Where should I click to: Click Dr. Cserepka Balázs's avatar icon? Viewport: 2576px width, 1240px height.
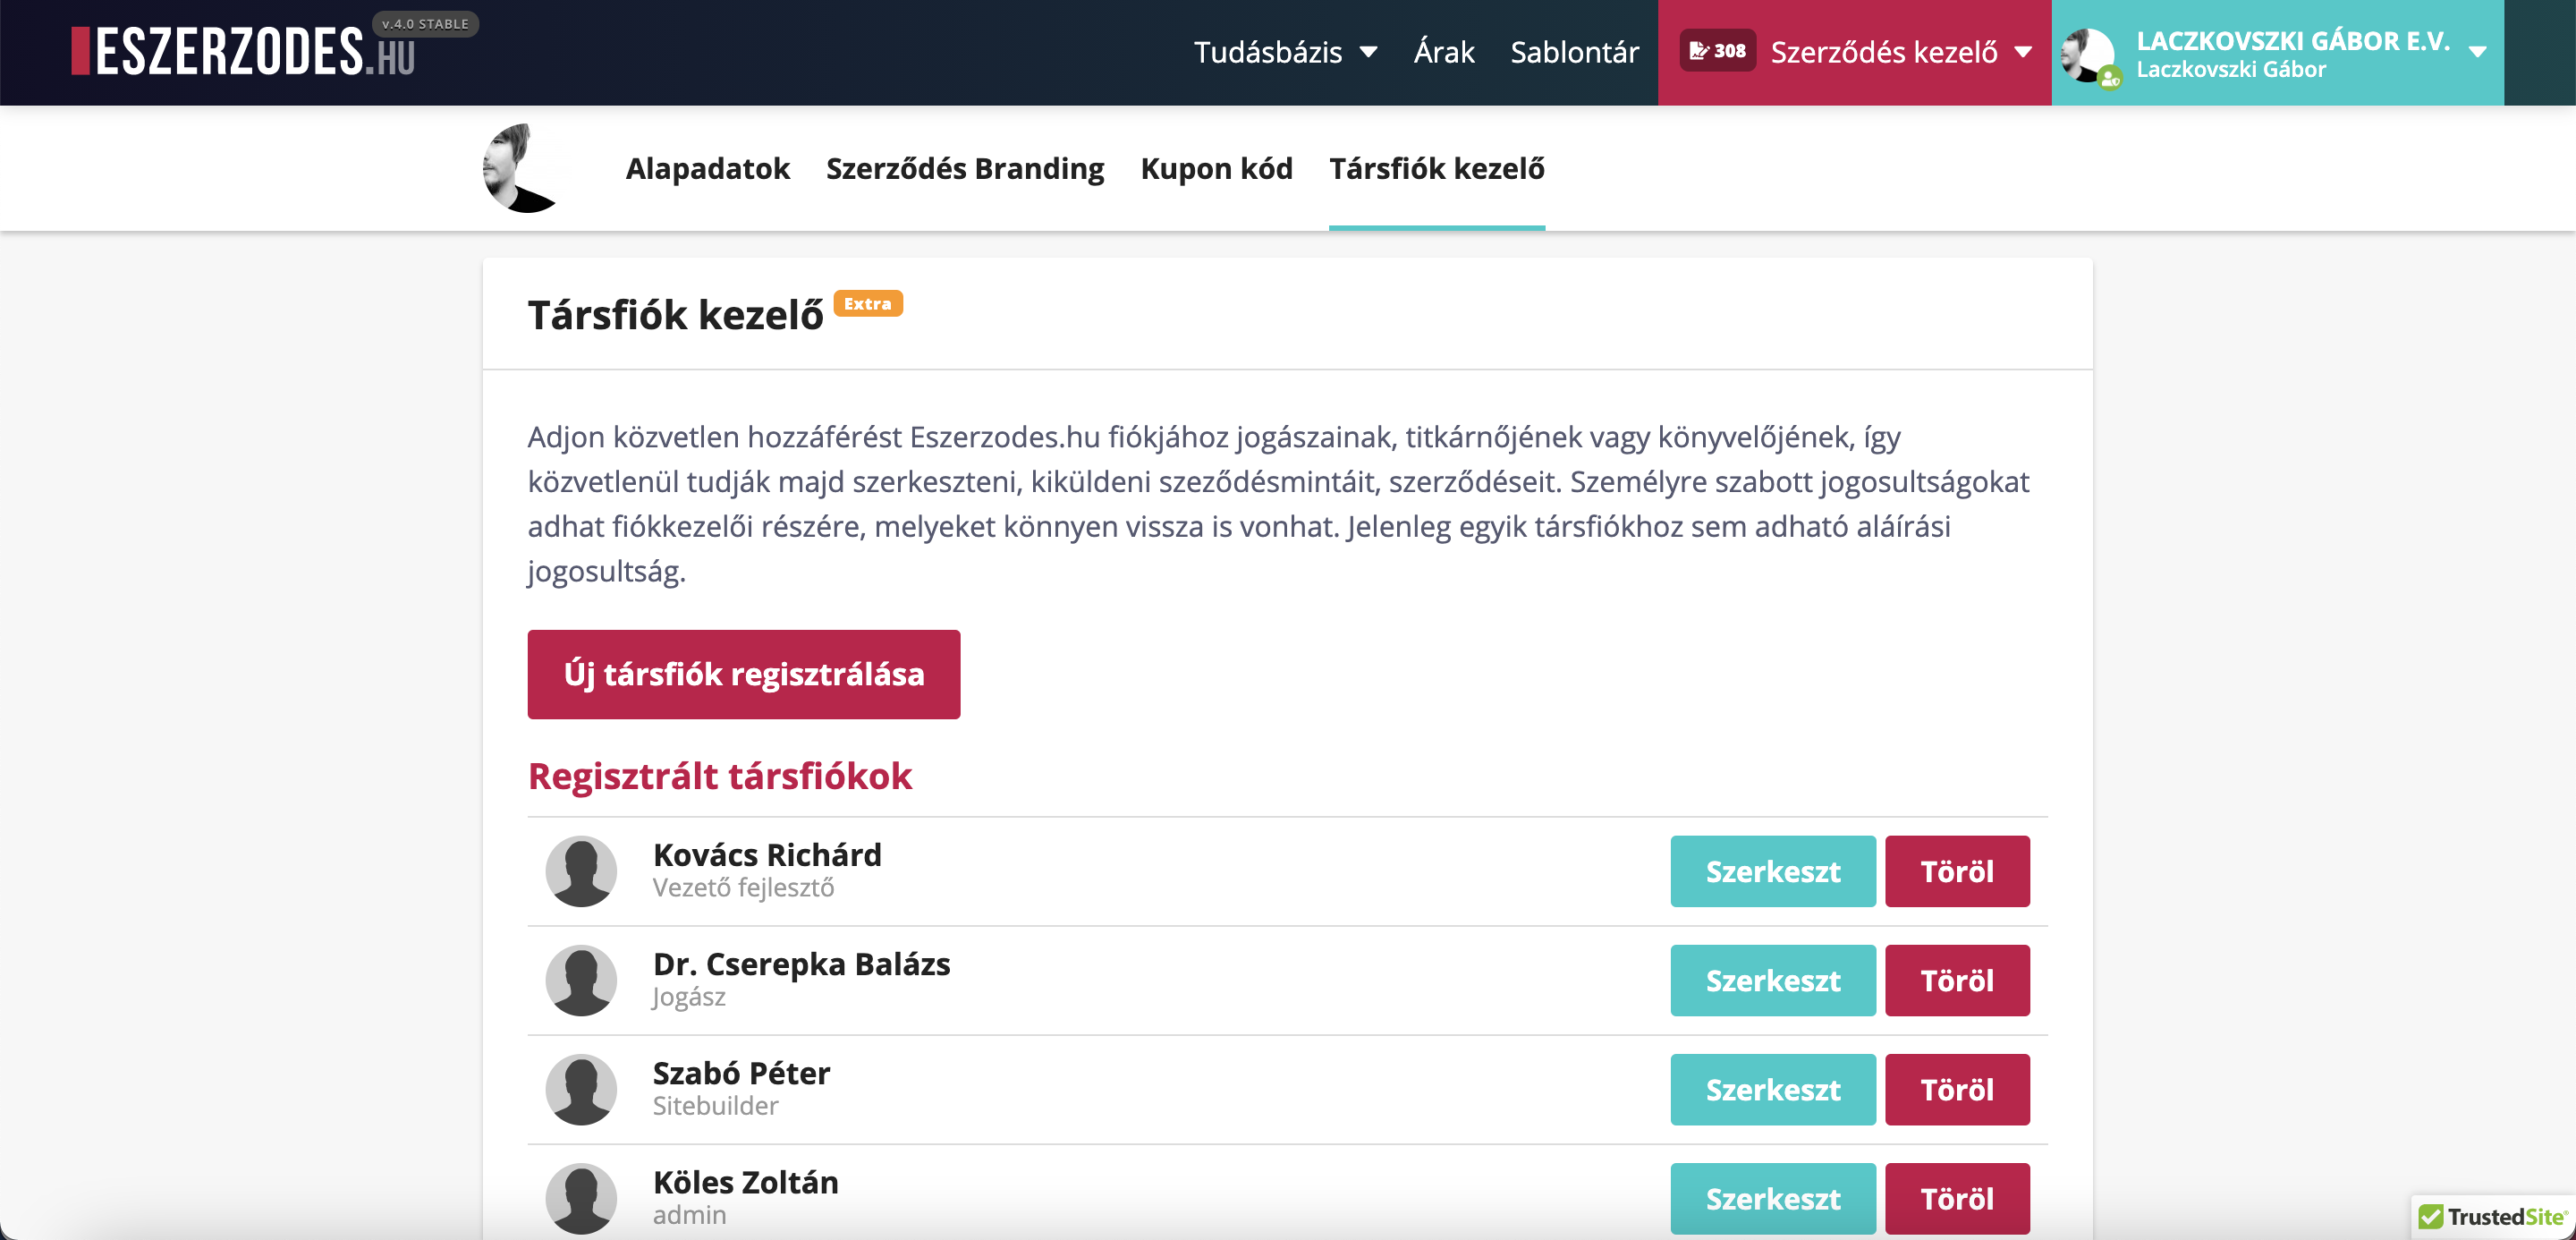pyautogui.click(x=581, y=980)
